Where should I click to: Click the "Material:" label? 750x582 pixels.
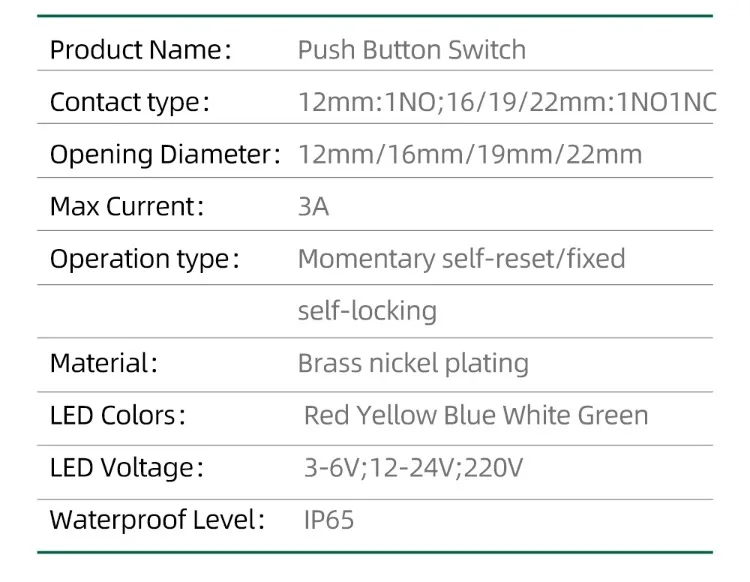point(104,363)
